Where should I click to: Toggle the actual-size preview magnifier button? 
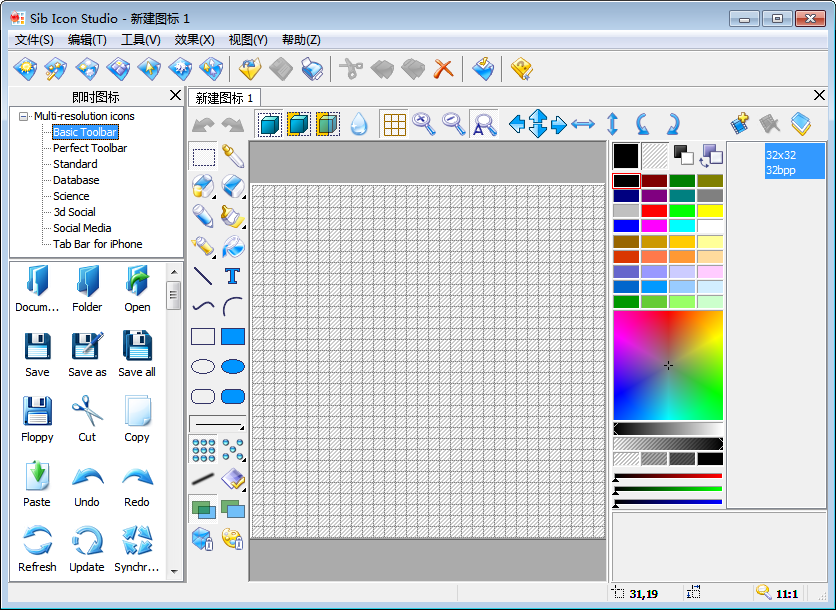484,124
